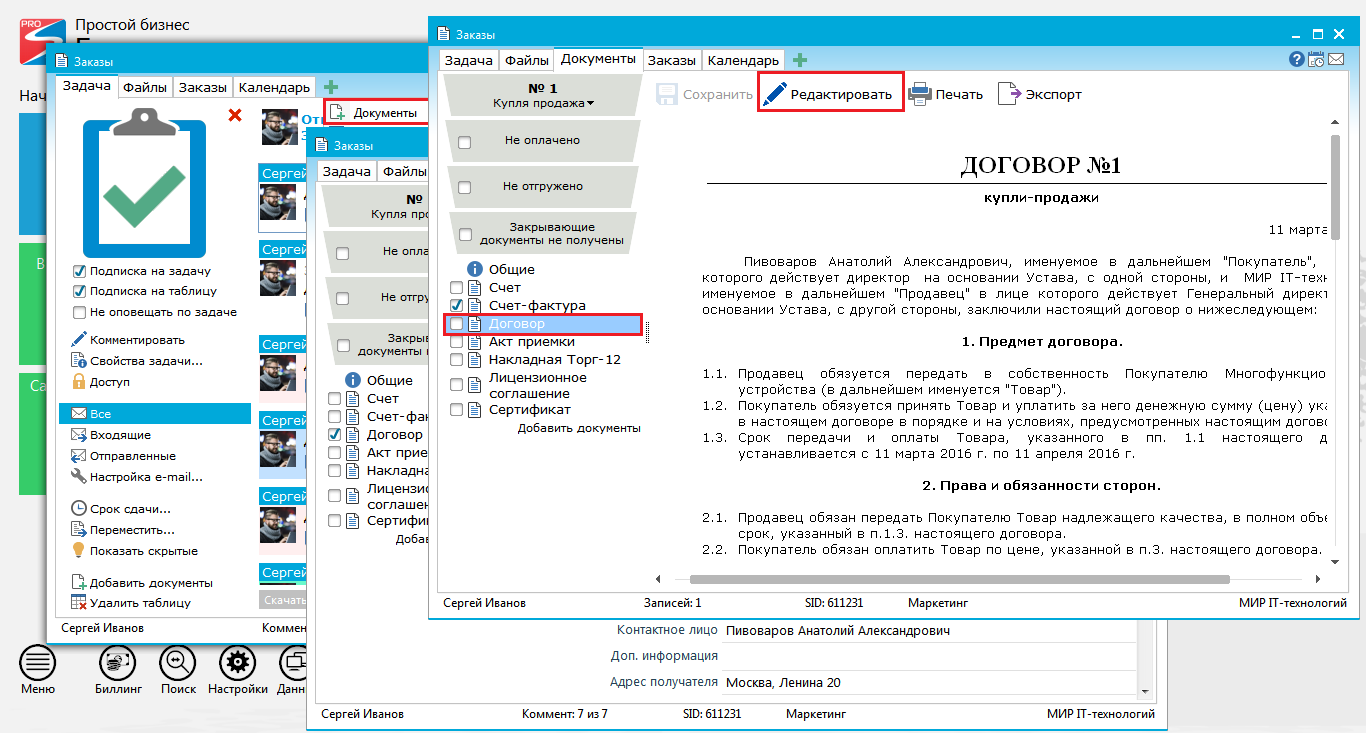Open Настройки gear in the main app bar
The image size is (1366, 733).
tap(237, 670)
